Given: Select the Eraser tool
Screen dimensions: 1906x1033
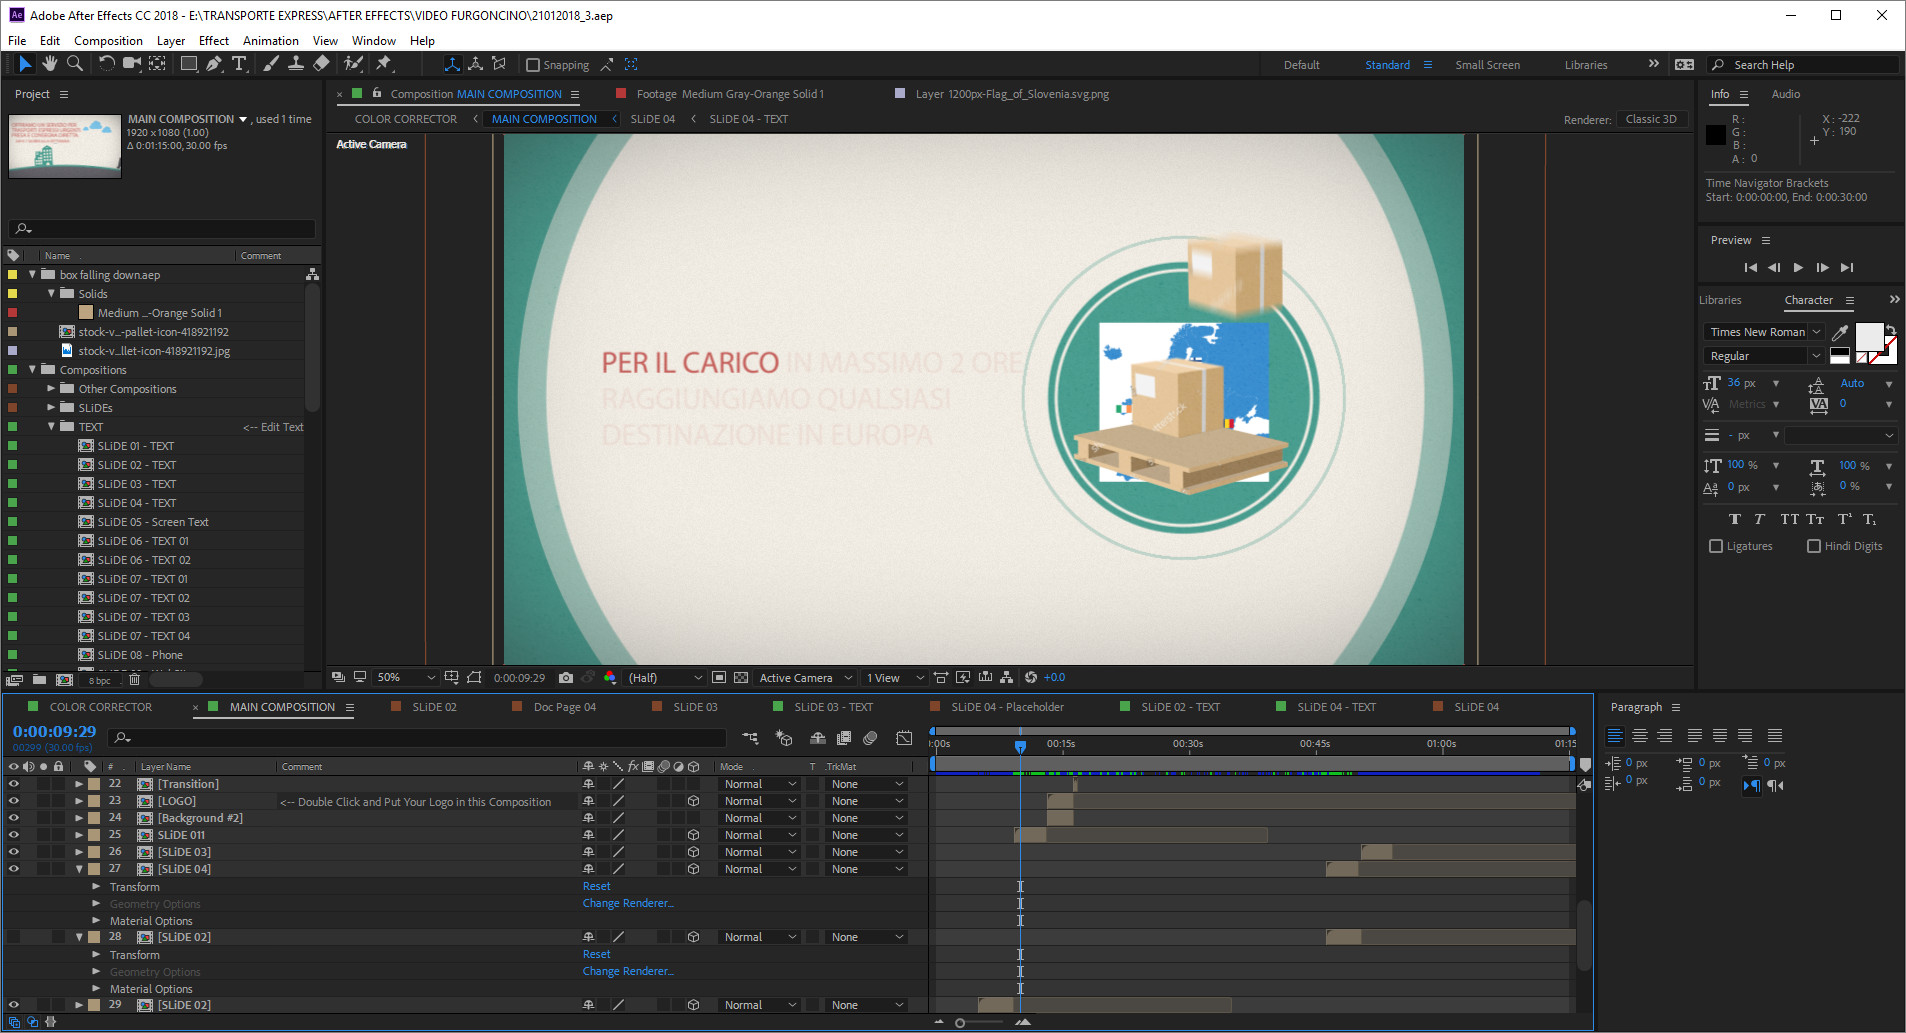Looking at the screenshot, I should [x=321, y=64].
